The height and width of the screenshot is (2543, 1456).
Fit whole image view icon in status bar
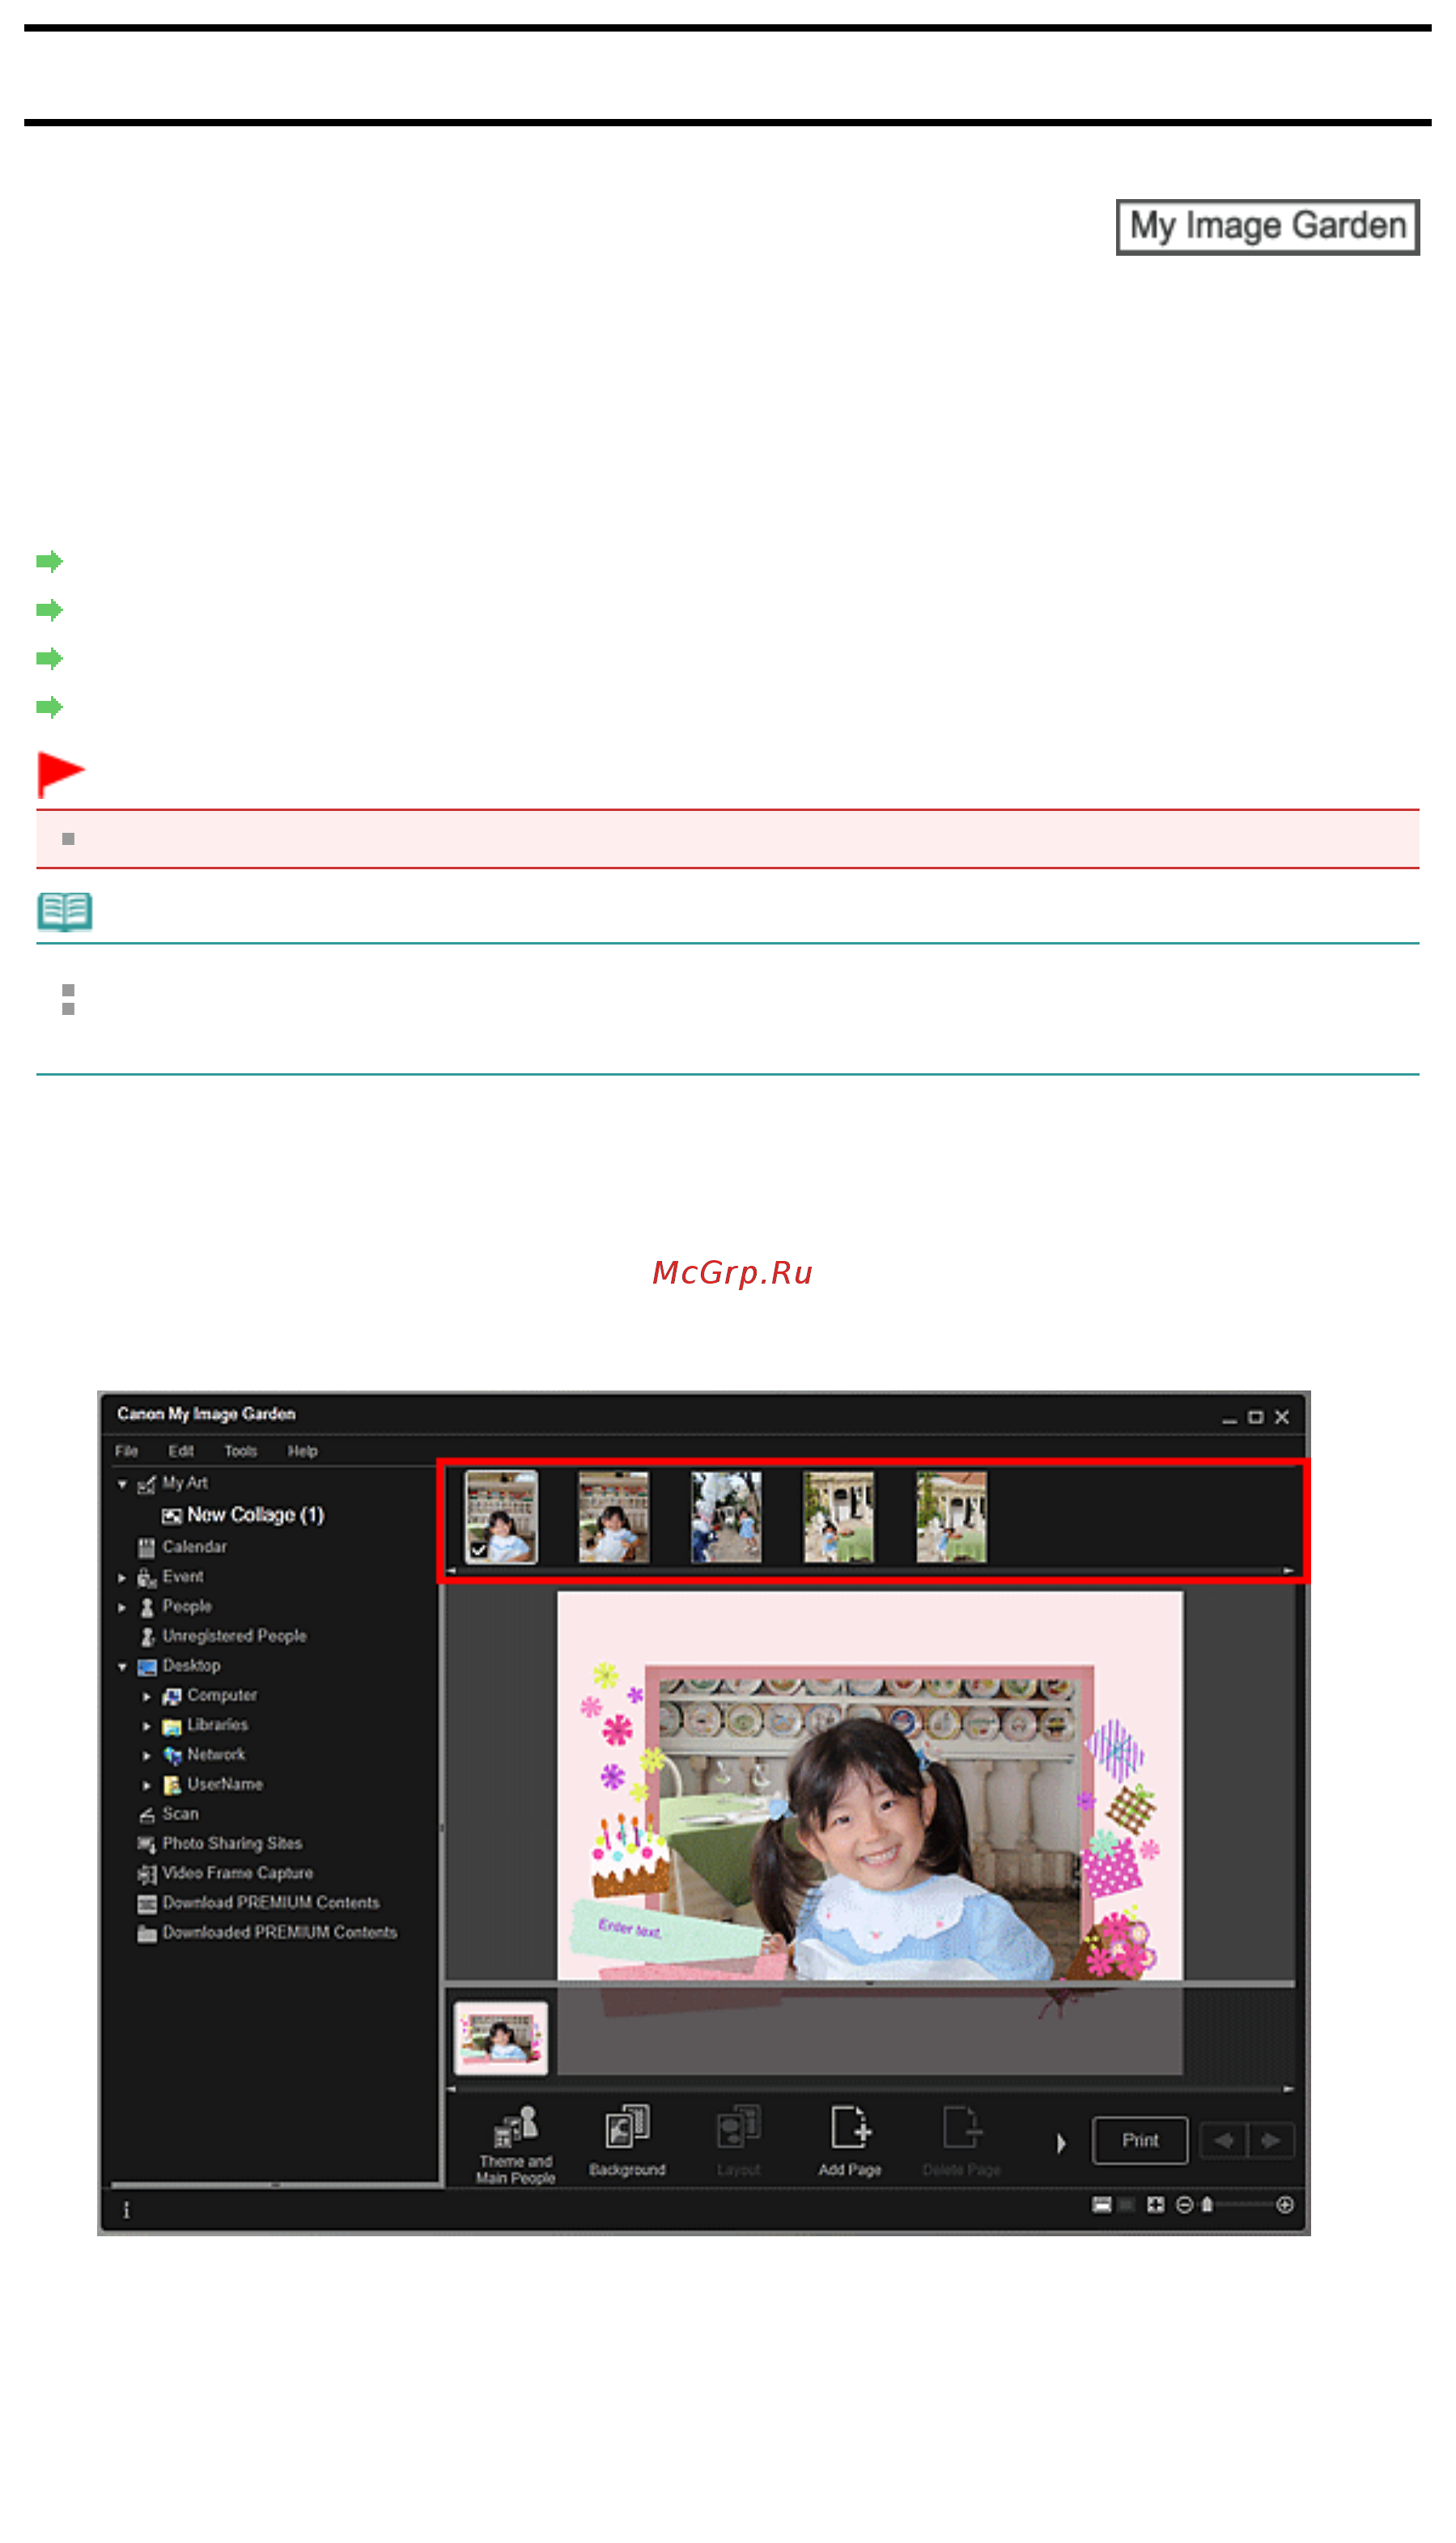pyautogui.click(x=1156, y=2205)
